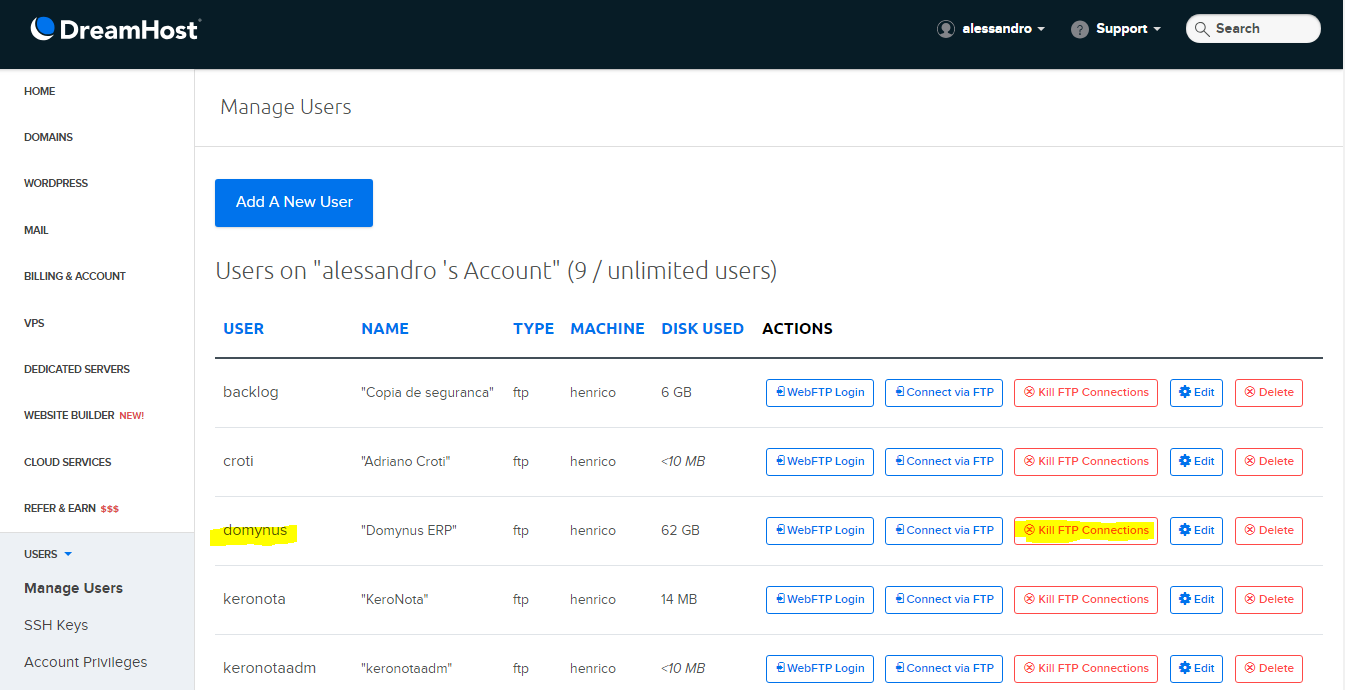Collapse the USERS sidebar section
Screen dimensions: 1345x690
[48, 554]
